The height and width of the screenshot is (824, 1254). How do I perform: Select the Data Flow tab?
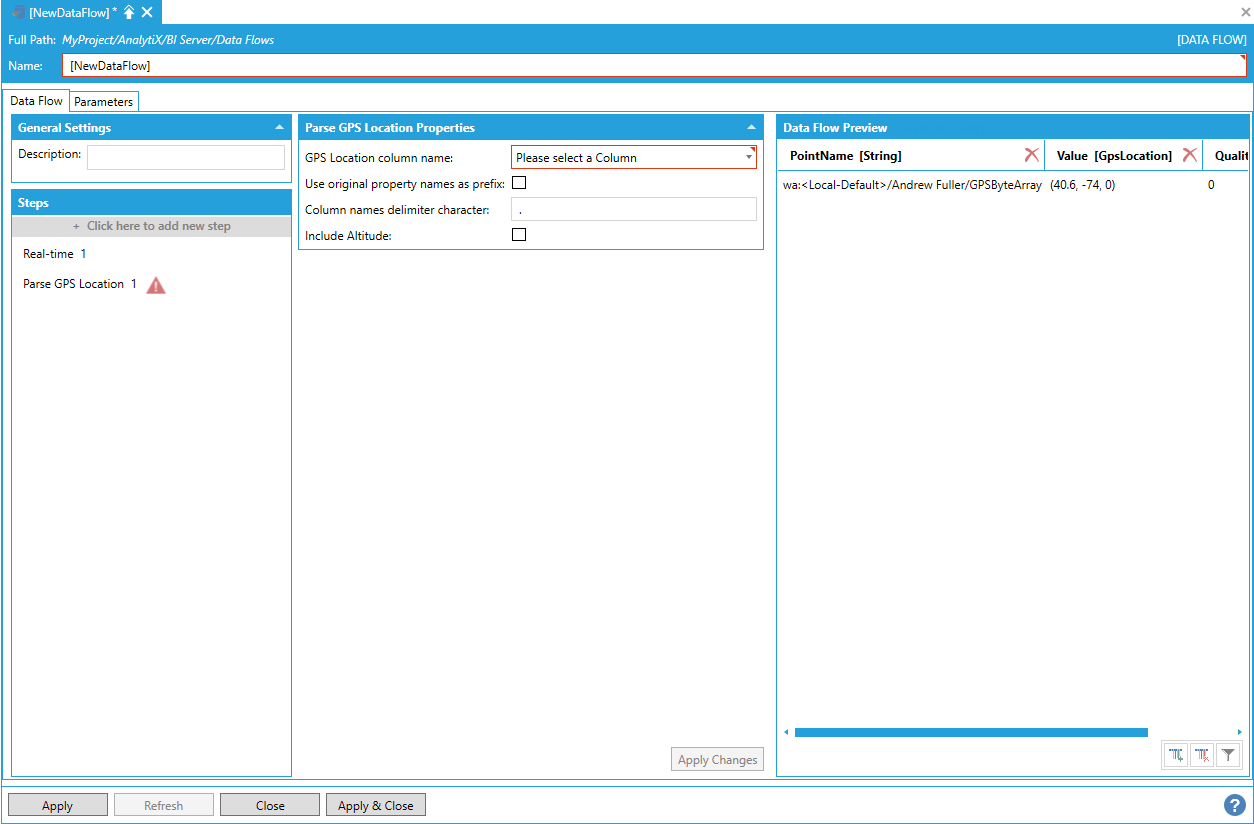(x=36, y=101)
